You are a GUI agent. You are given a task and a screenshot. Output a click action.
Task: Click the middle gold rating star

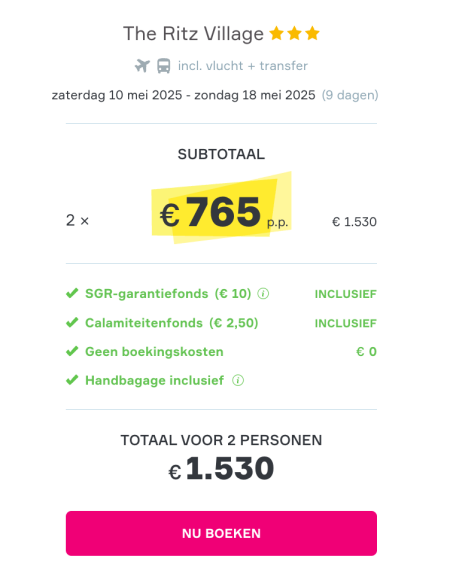click(294, 33)
